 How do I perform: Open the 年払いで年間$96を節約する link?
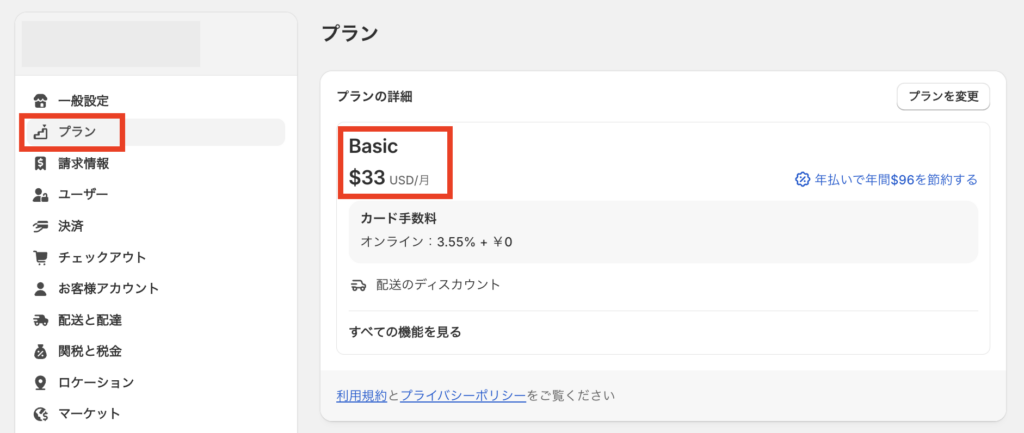pyautogui.click(x=895, y=180)
